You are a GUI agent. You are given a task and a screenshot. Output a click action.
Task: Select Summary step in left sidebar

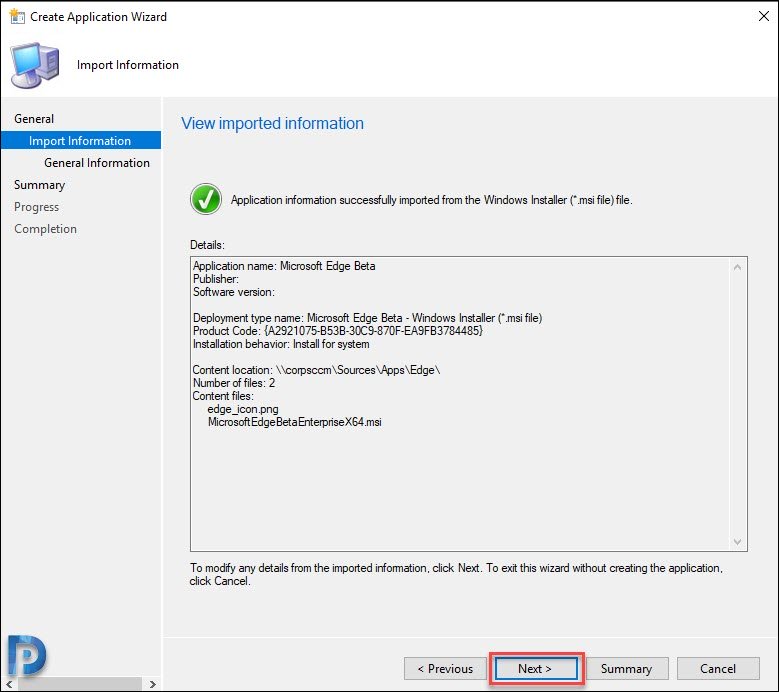click(x=39, y=185)
